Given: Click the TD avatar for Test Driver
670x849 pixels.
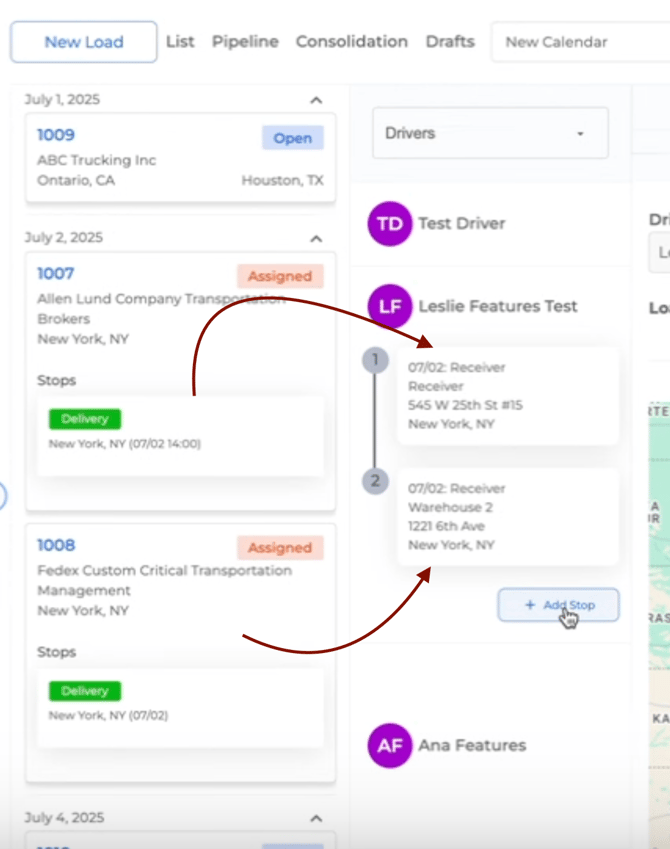Looking at the screenshot, I should [x=390, y=224].
